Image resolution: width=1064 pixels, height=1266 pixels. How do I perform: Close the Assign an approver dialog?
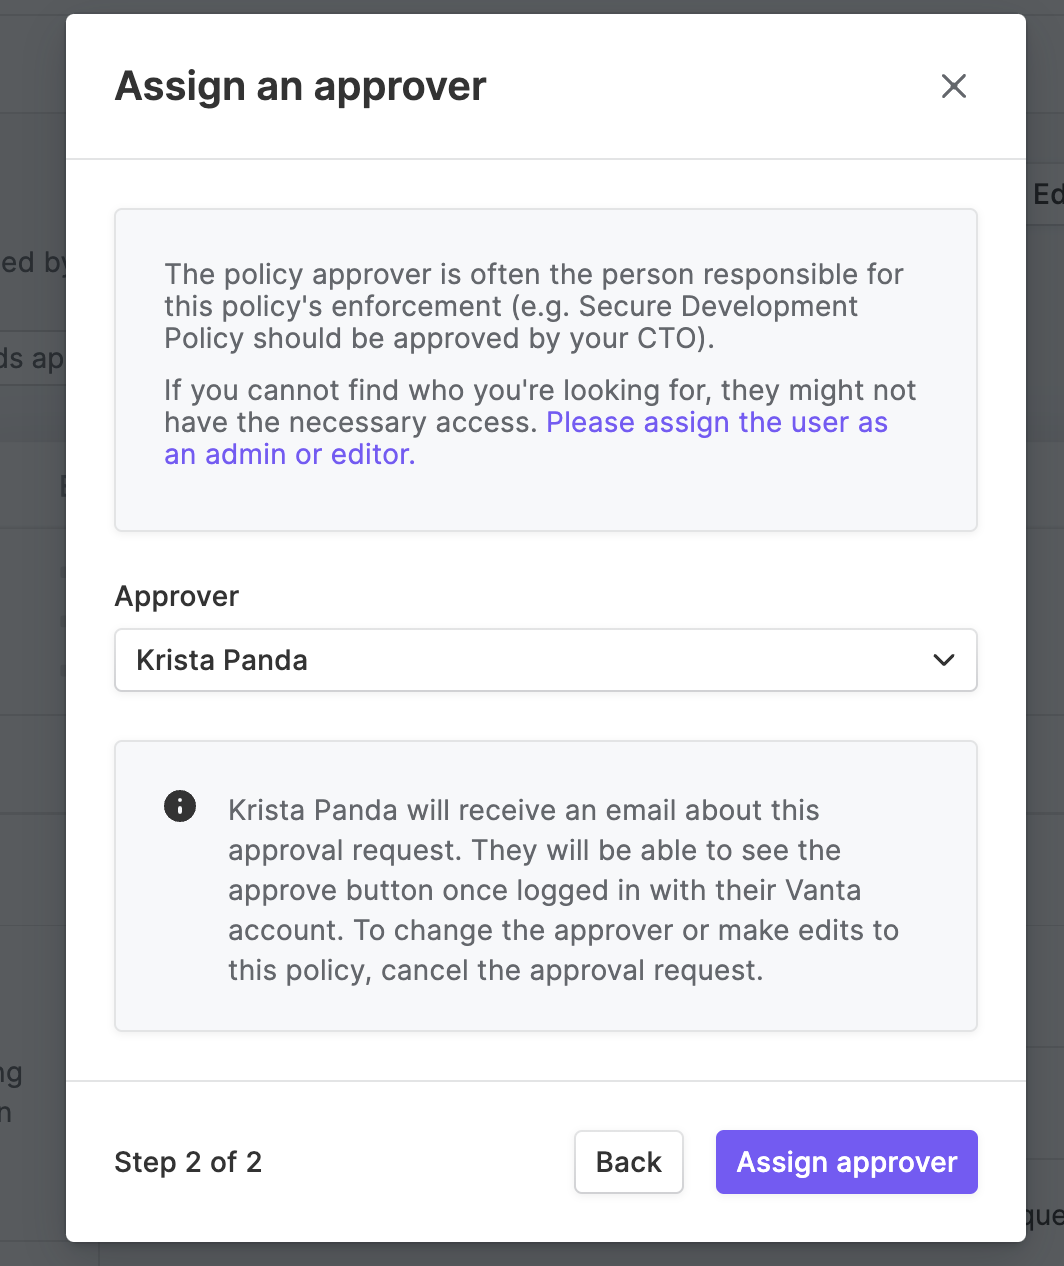954,86
